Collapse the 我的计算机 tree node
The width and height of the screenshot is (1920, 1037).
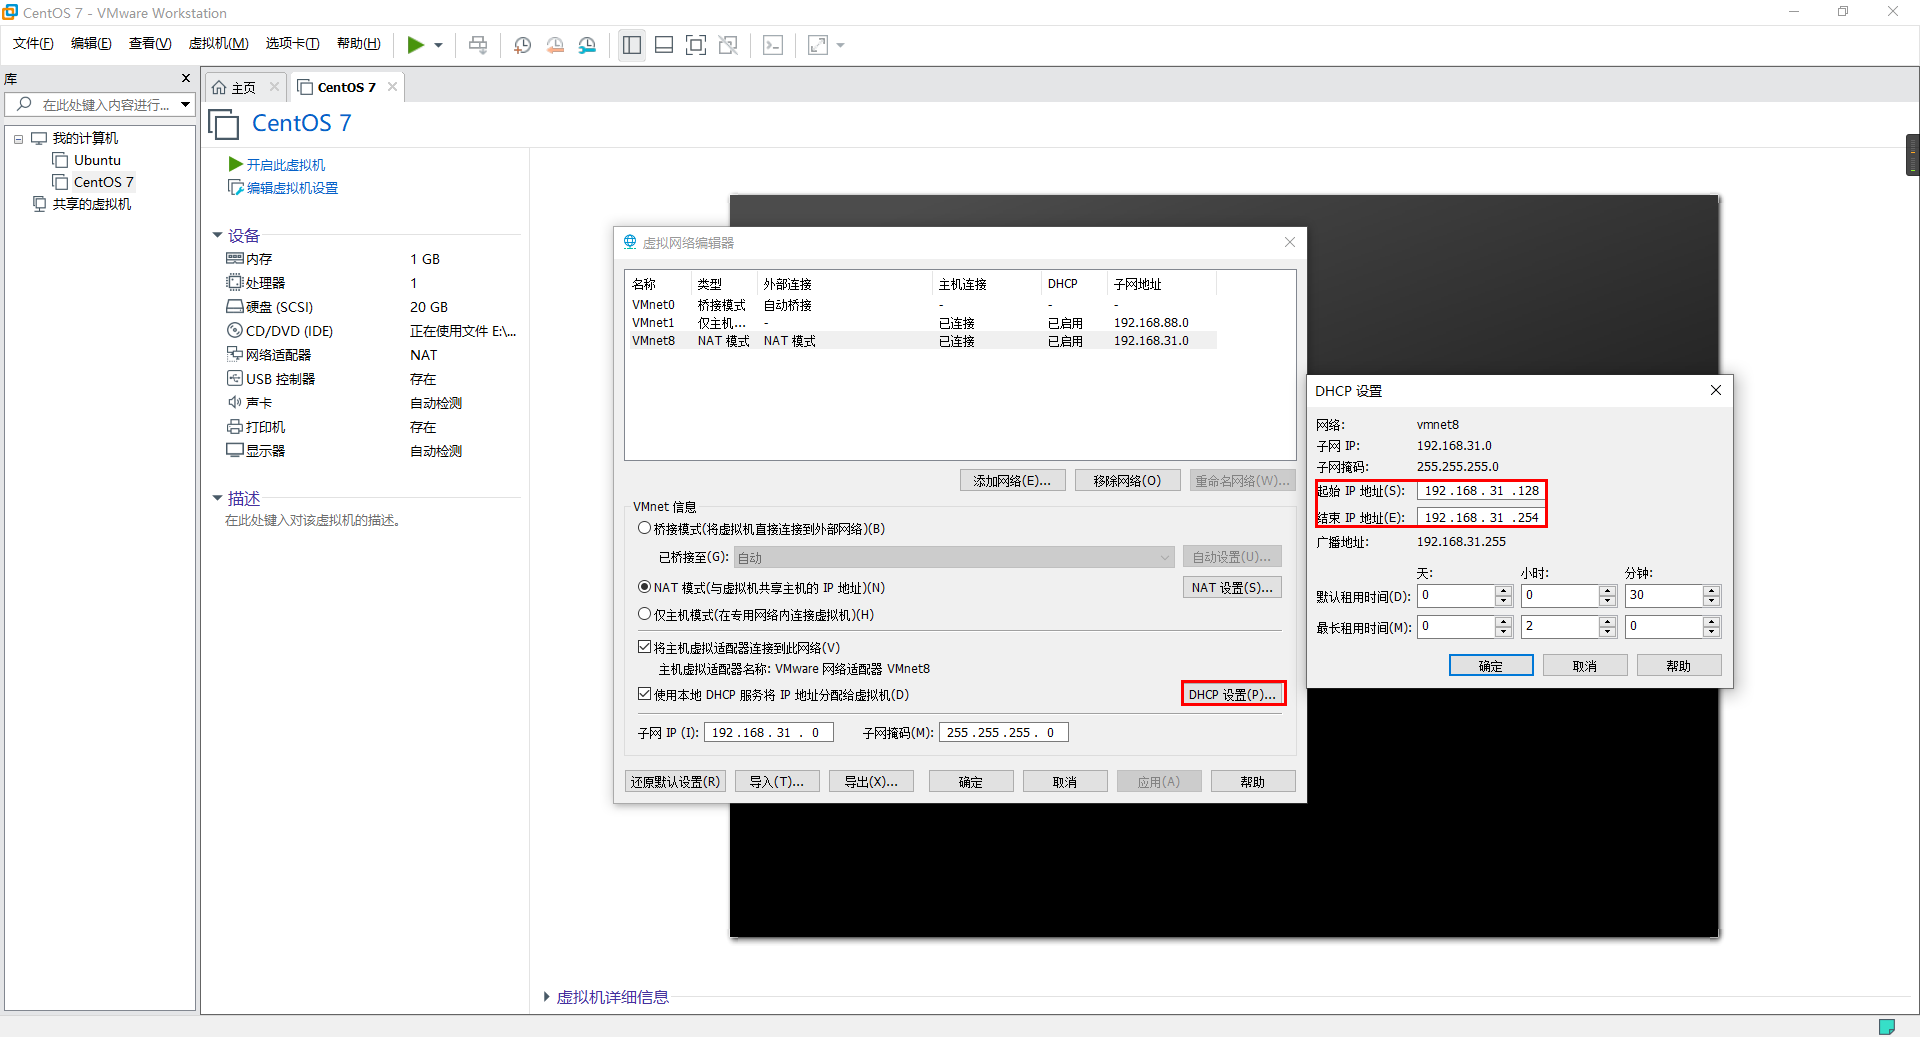click(18, 139)
